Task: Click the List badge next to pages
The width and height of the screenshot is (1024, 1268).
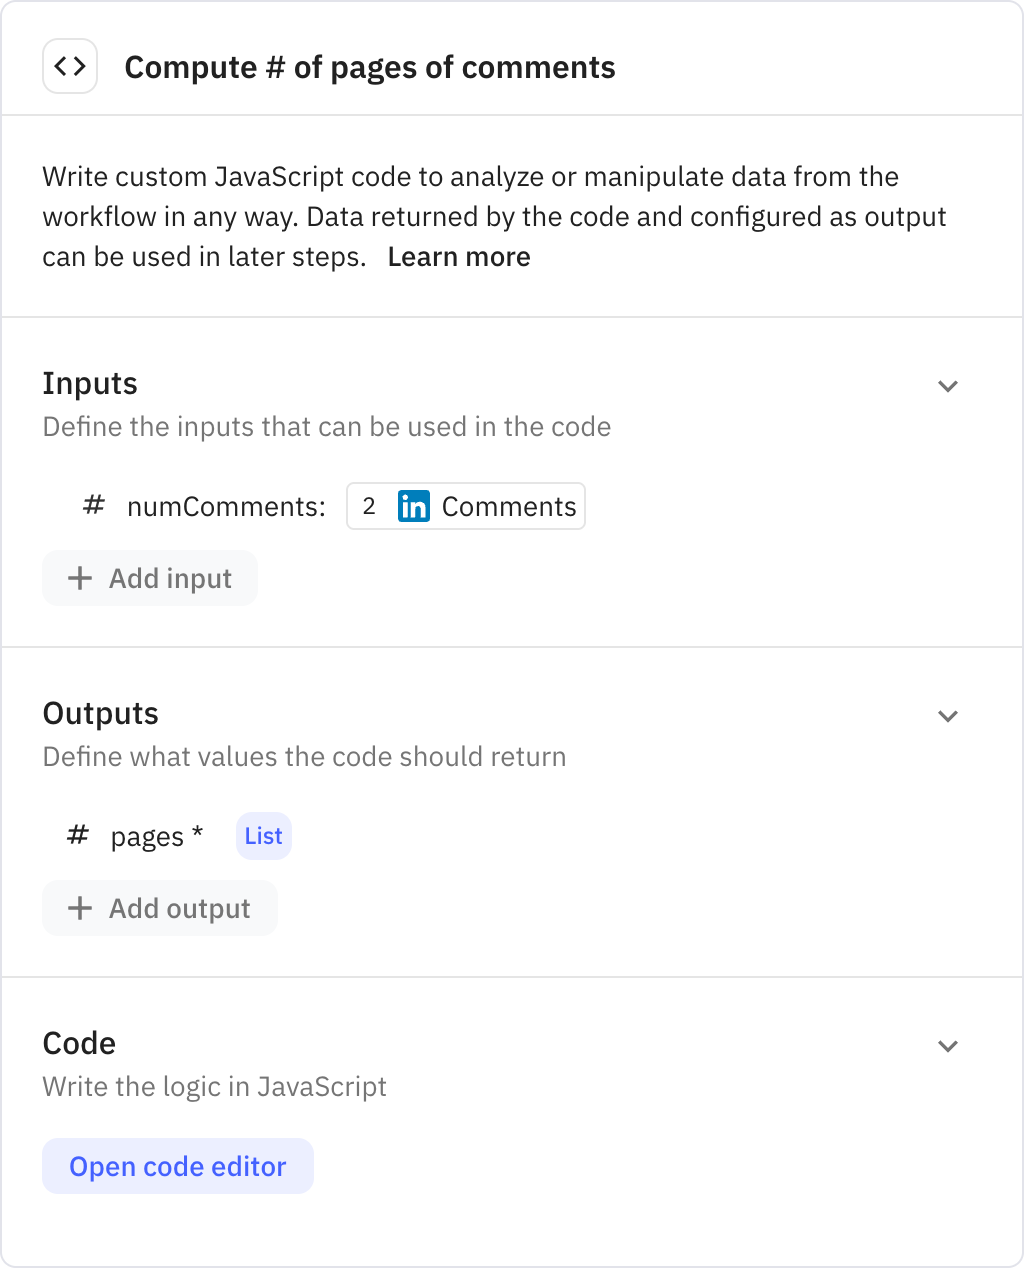Action: [263, 836]
